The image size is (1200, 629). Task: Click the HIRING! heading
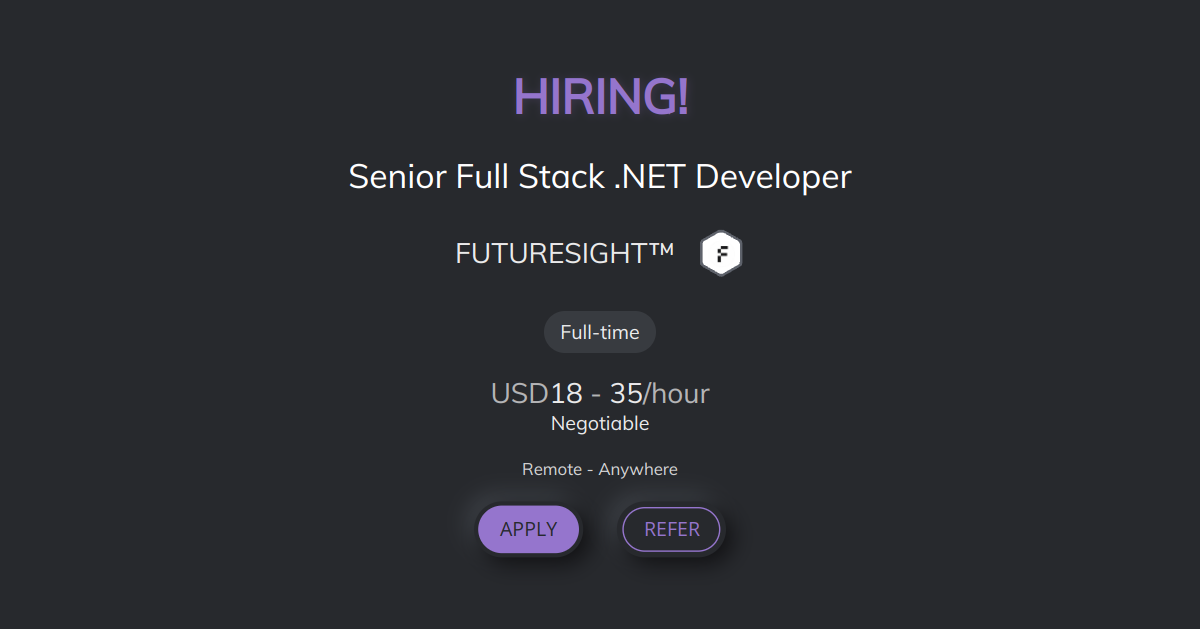(599, 97)
